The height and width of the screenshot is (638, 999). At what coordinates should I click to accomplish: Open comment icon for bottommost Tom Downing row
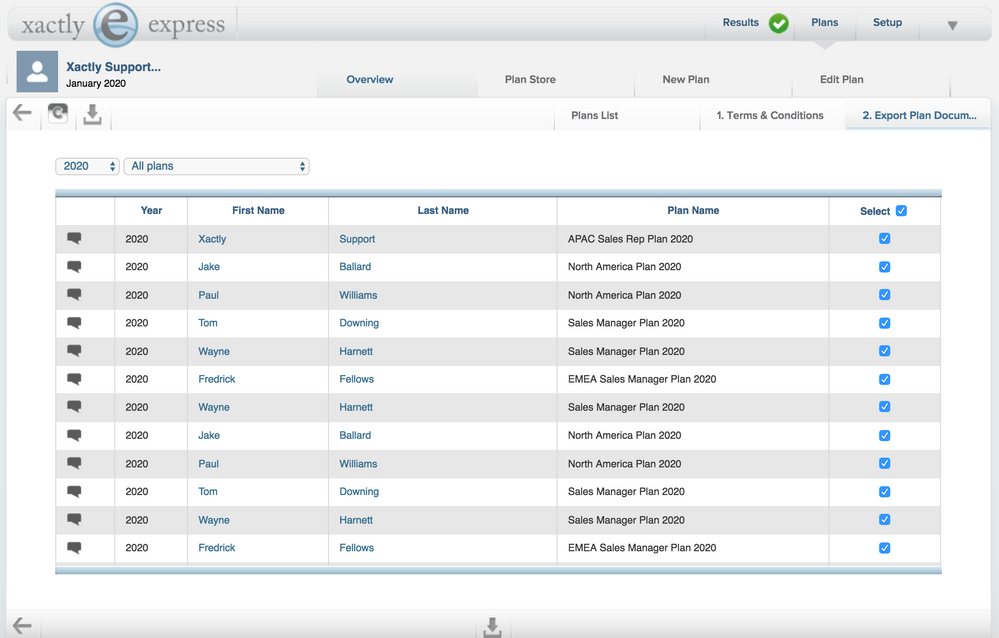pos(74,491)
